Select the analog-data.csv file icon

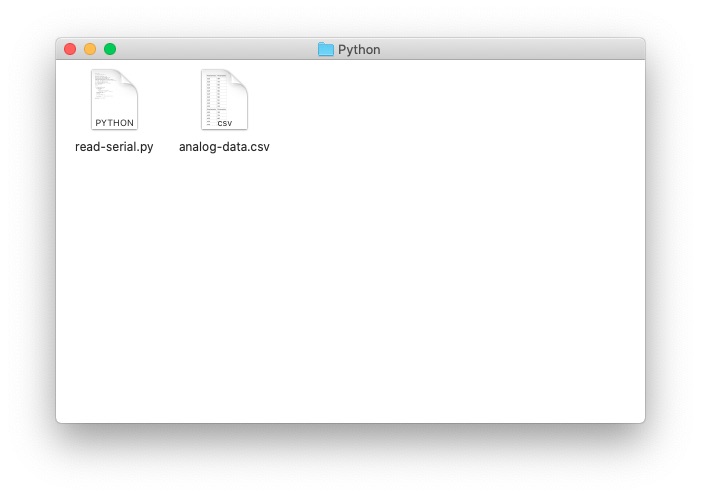[x=224, y=99]
